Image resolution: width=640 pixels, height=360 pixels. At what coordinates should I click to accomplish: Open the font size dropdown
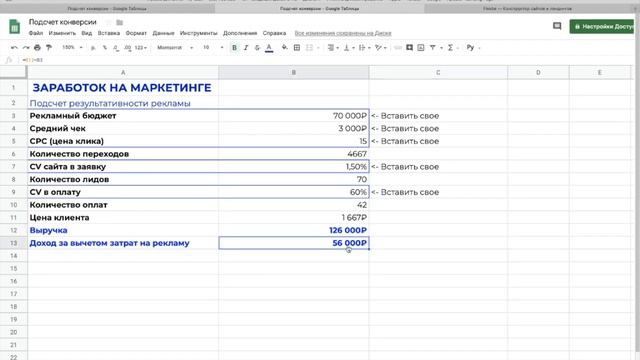pos(213,48)
